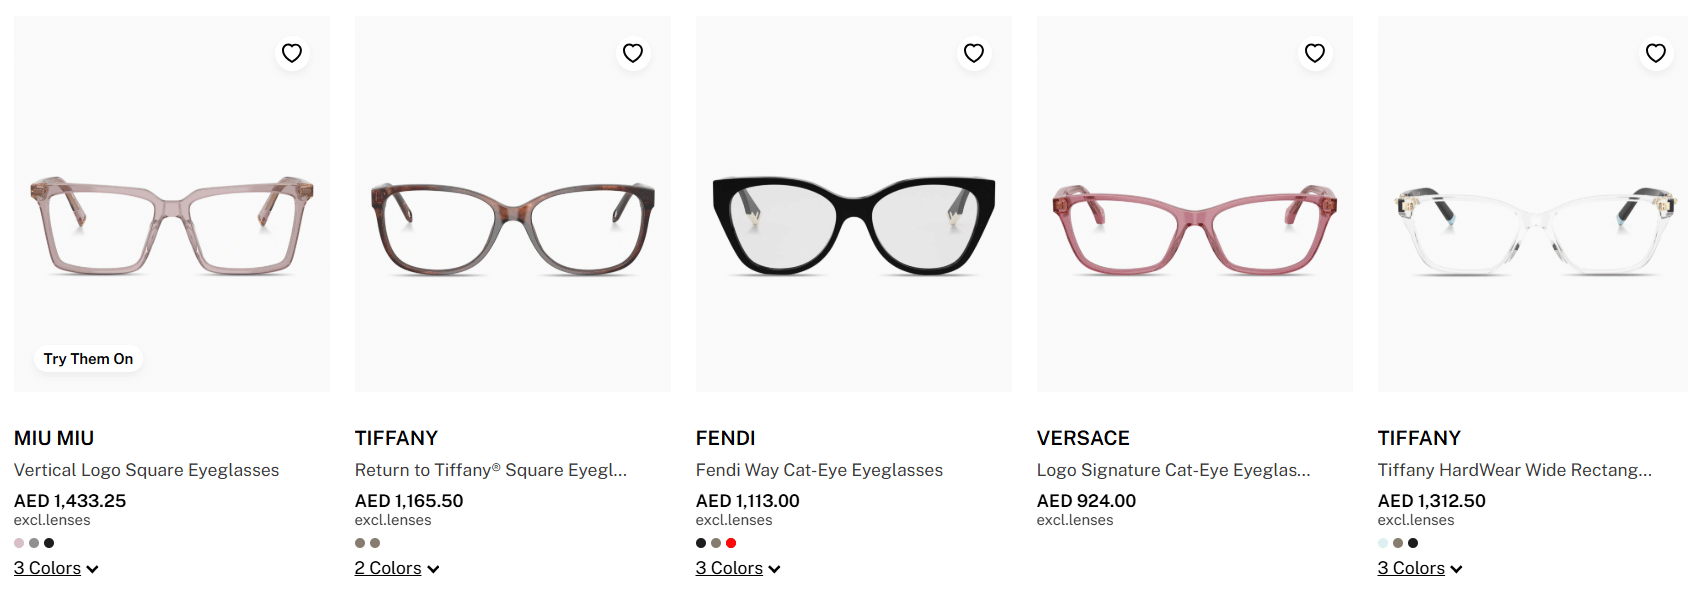
Task: View the black Fendi glasses image
Action: click(853, 225)
